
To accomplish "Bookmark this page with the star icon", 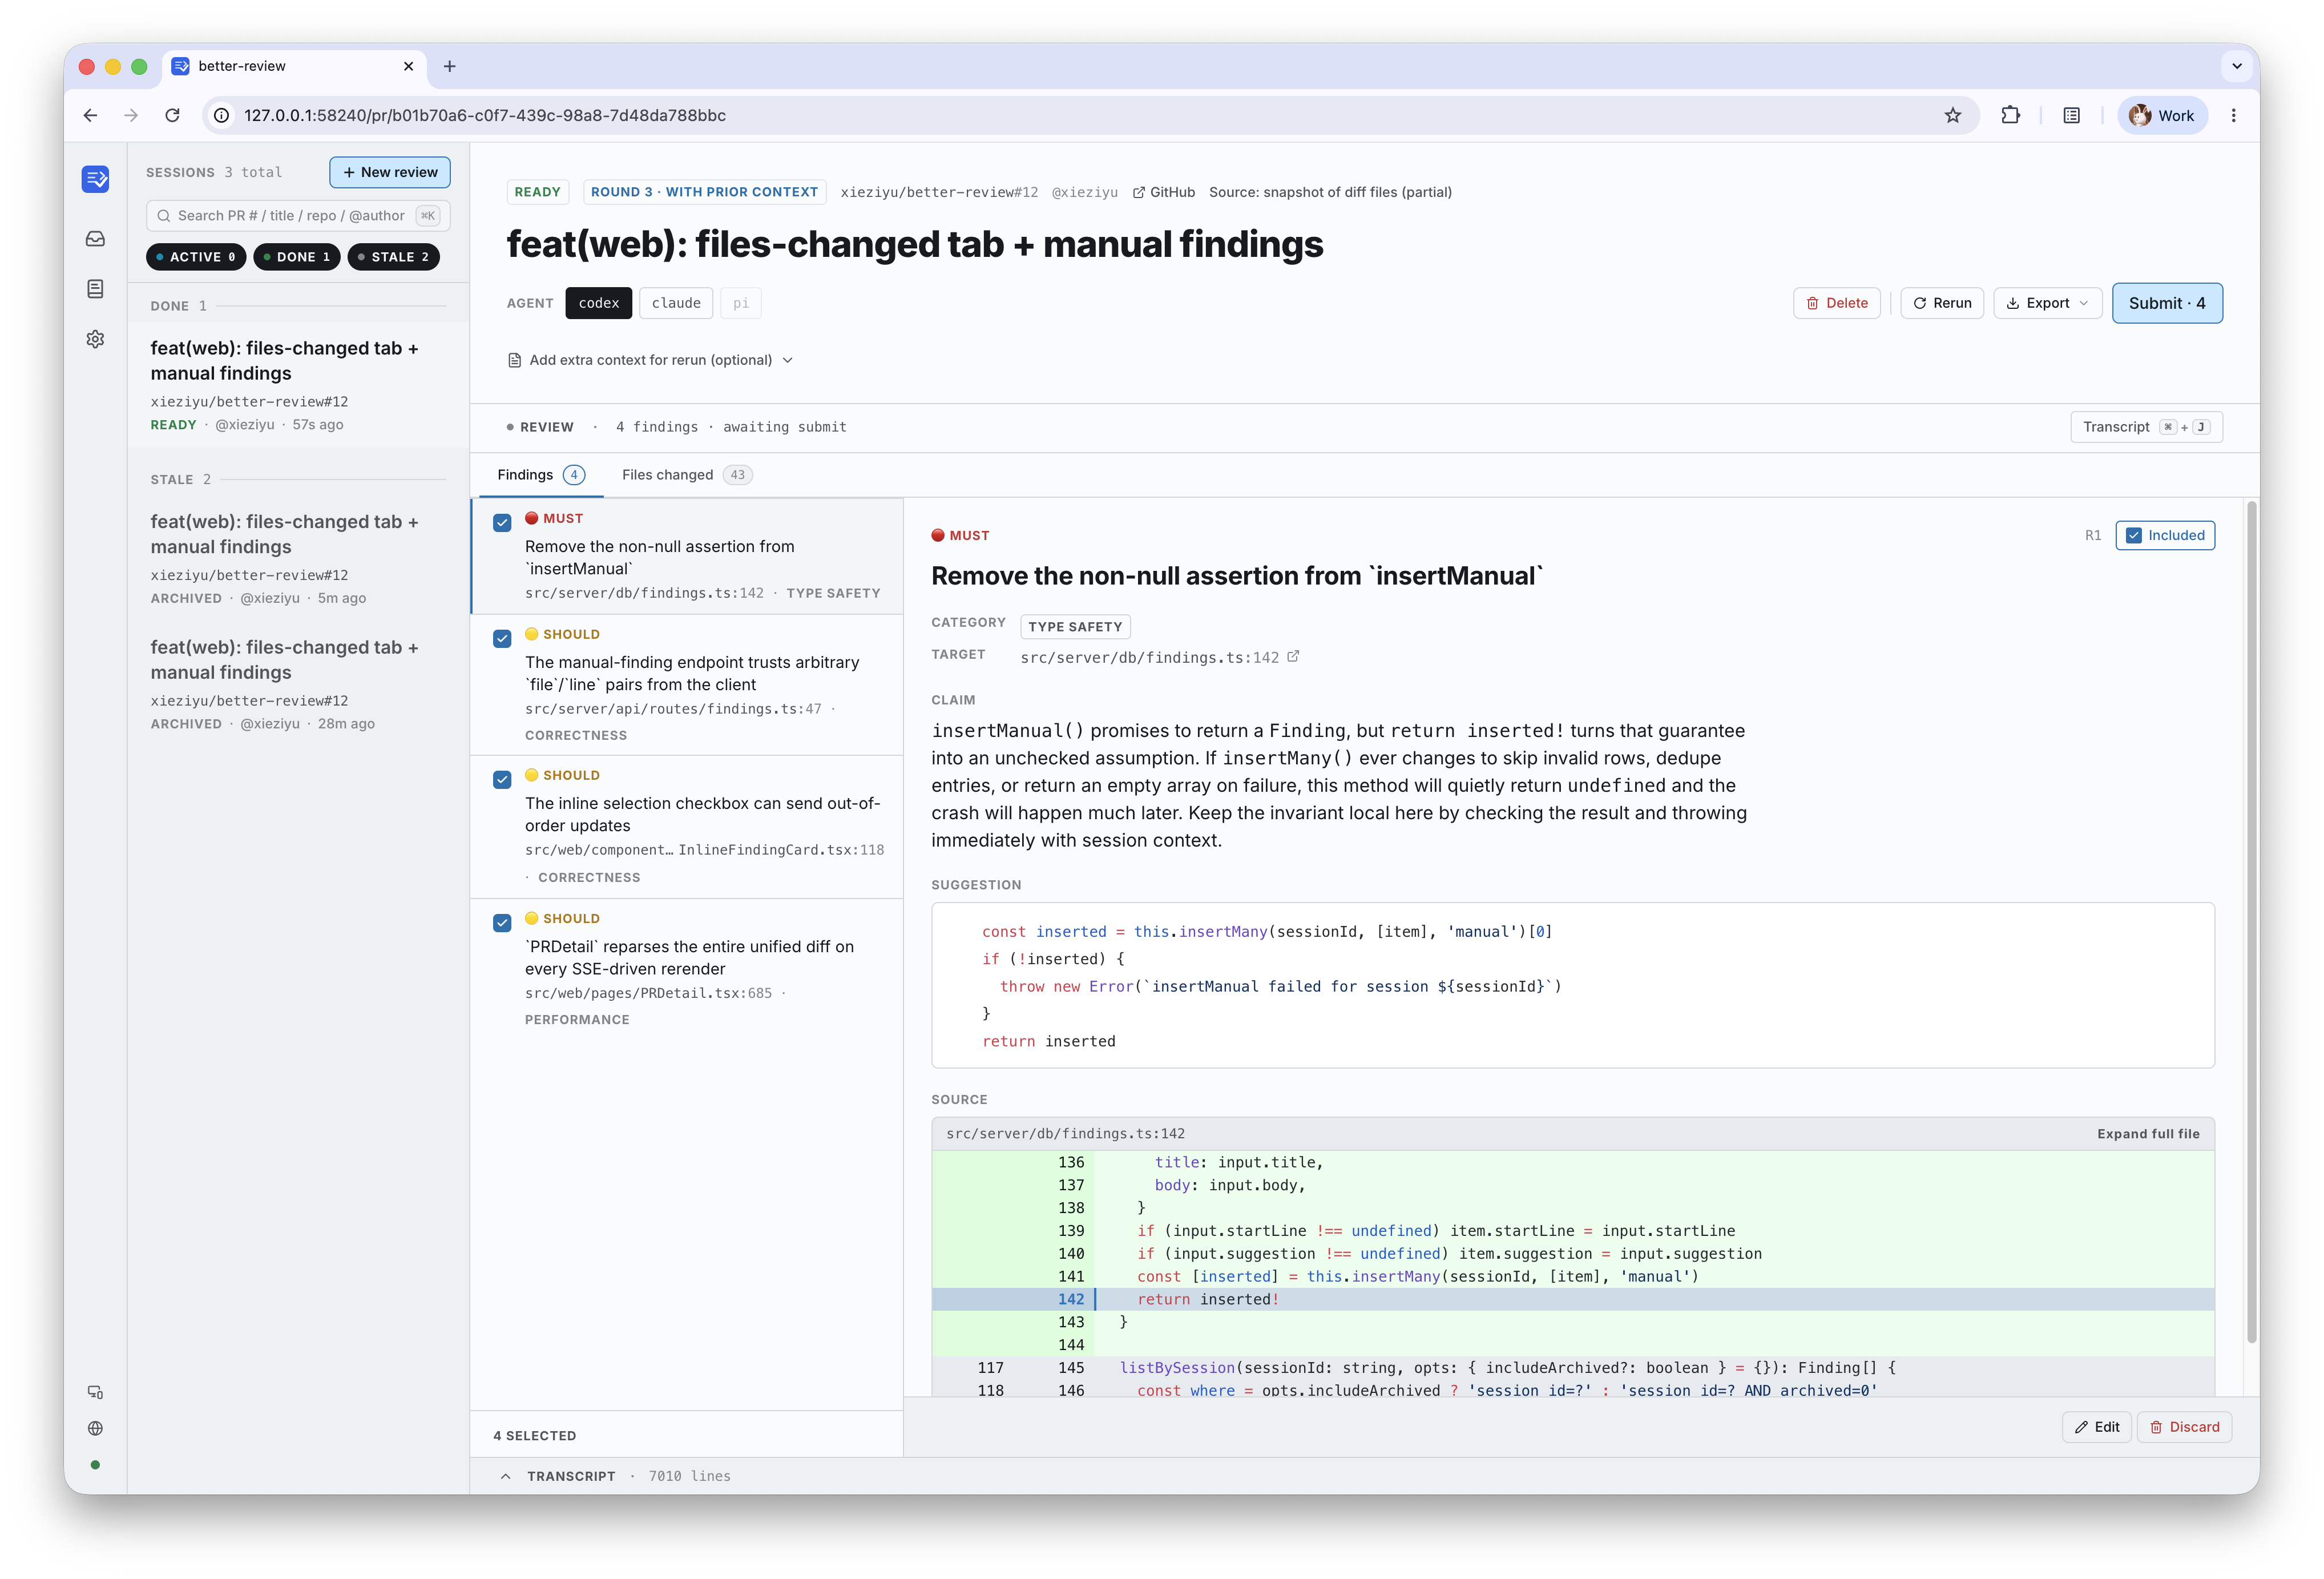I will (1952, 115).
